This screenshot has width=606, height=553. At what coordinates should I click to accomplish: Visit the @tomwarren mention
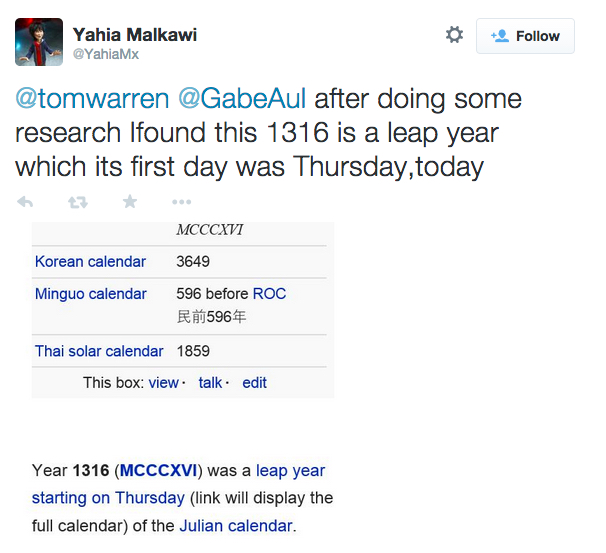point(92,99)
